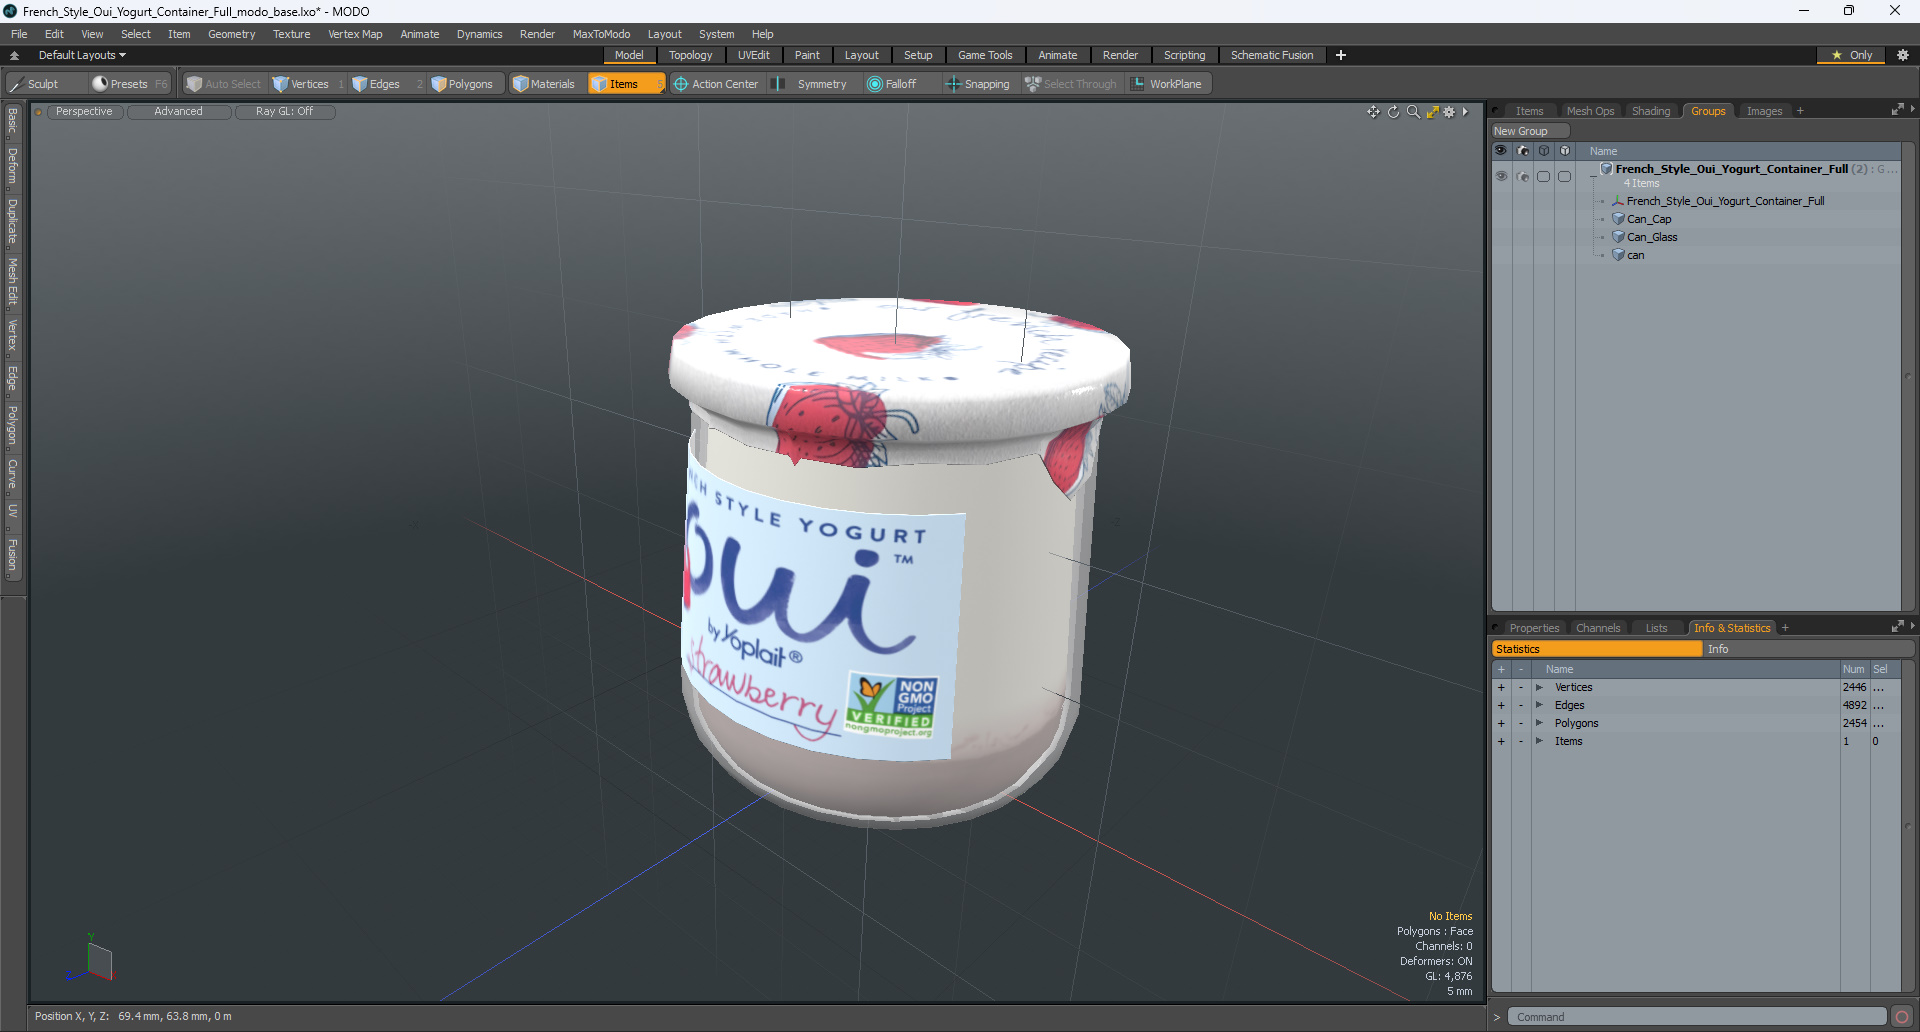The width and height of the screenshot is (1920, 1032).
Task: Open the viewport extra options arrow
Action: [x=1465, y=112]
